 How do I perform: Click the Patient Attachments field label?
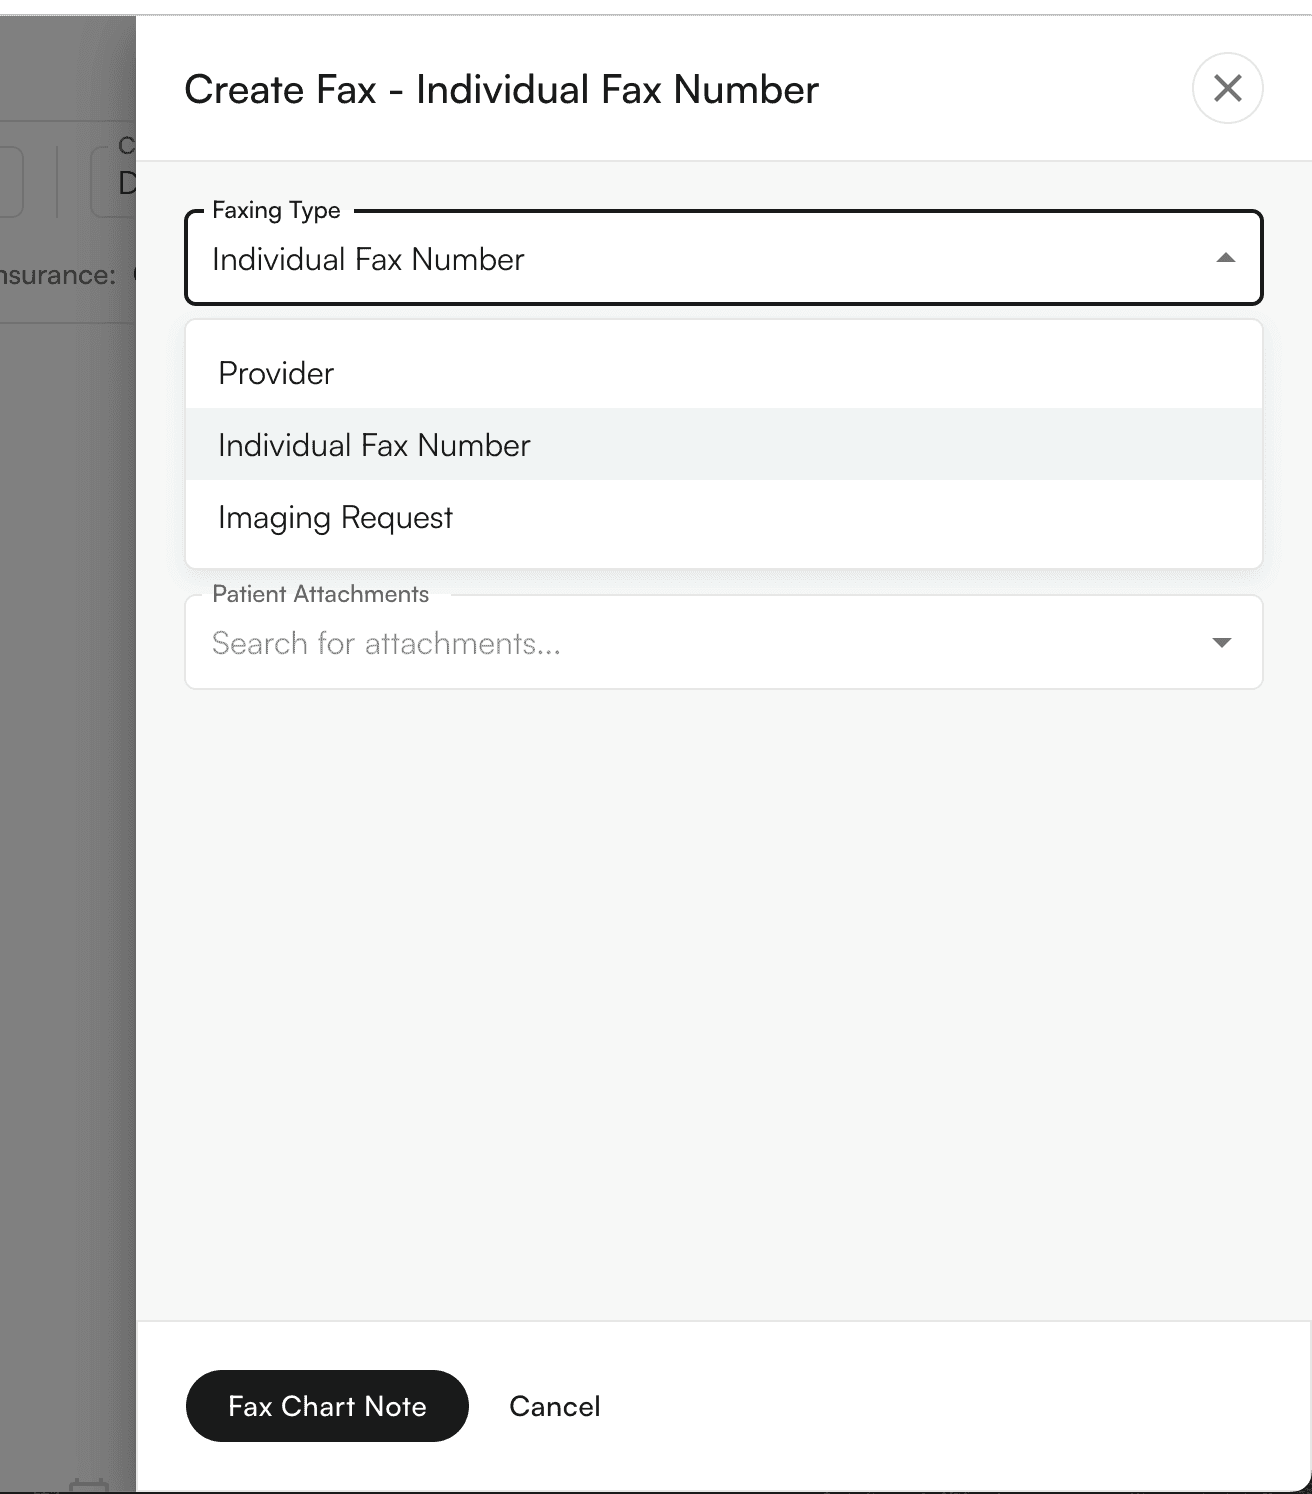tap(320, 594)
